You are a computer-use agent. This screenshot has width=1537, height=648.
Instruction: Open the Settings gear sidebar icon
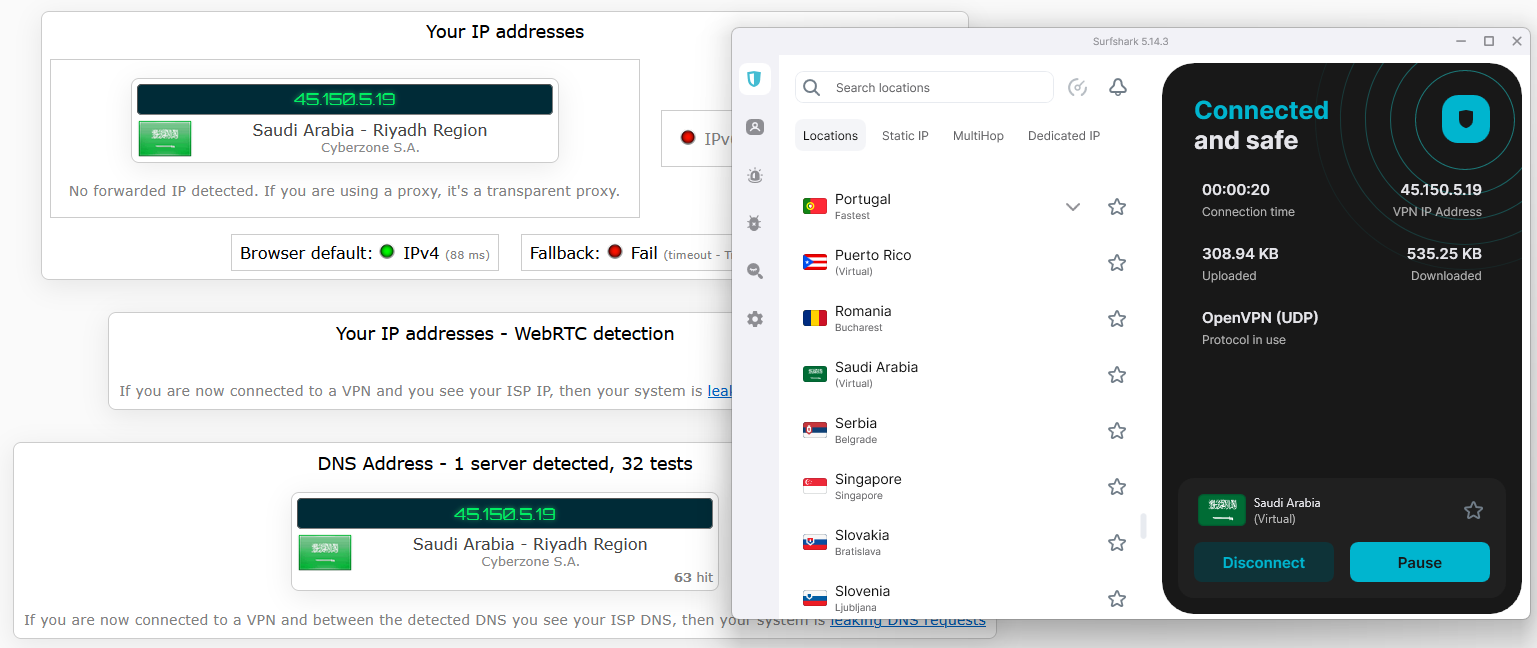click(755, 319)
